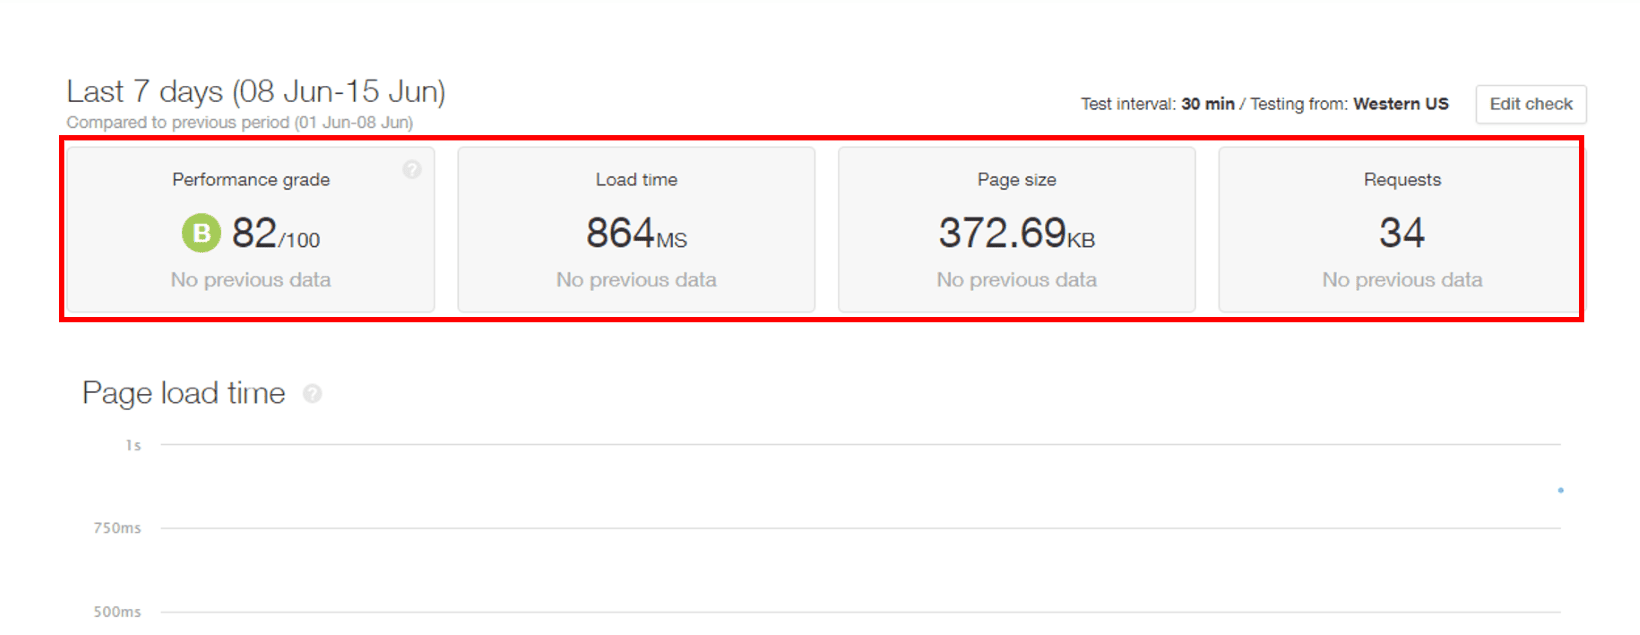Click the Page load time chart title
Viewport: 1640px width, 635px height.
[x=184, y=393]
